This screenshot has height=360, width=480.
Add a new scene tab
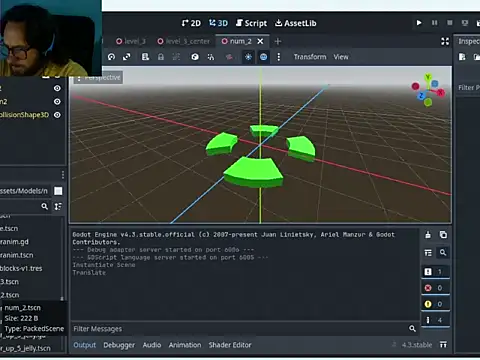278,41
